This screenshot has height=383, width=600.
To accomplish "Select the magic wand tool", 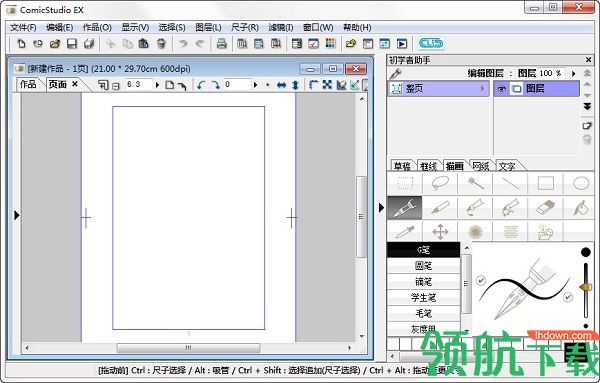I will coord(475,183).
